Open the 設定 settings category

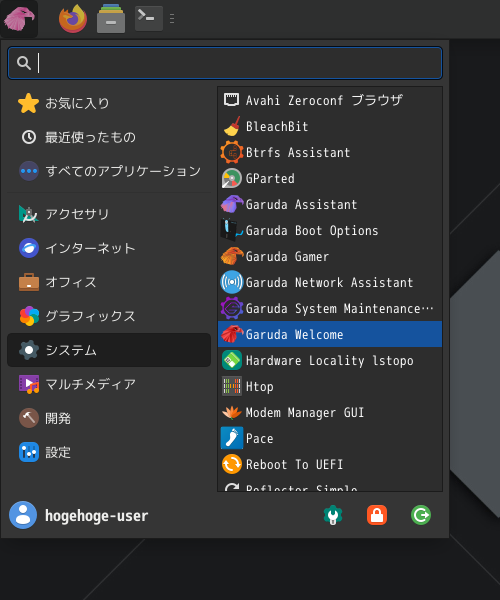point(109,452)
